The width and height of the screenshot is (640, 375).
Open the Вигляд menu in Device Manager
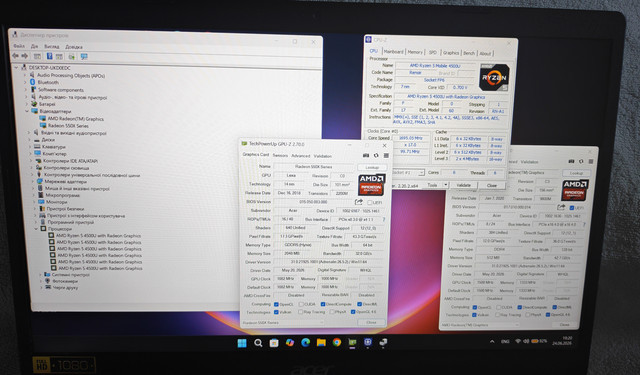[52, 47]
